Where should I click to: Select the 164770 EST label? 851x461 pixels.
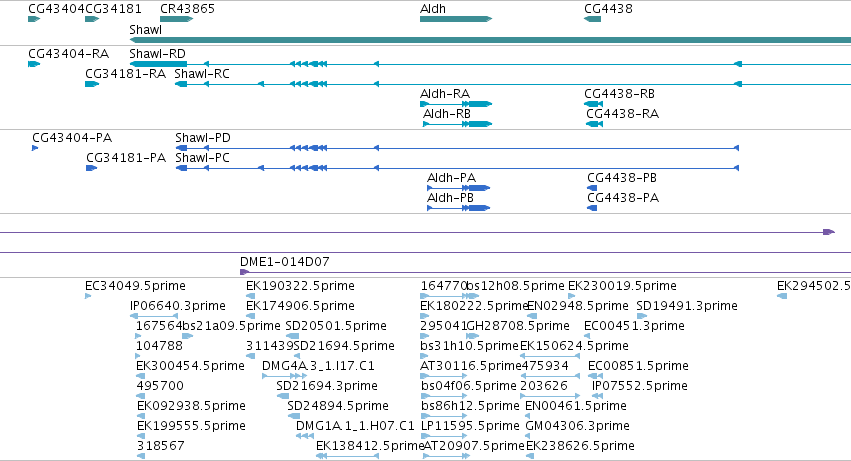(444, 286)
